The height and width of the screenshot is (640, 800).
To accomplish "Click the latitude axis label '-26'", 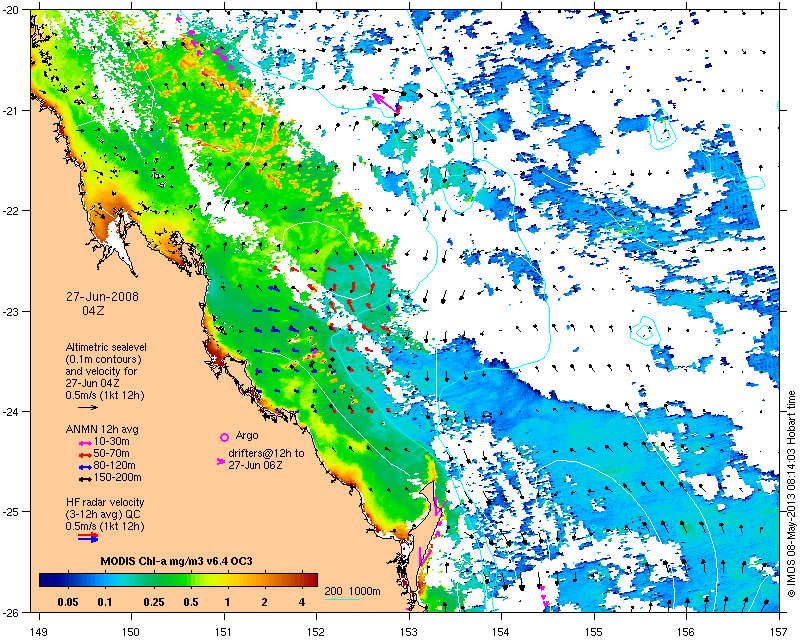I will click(10, 612).
